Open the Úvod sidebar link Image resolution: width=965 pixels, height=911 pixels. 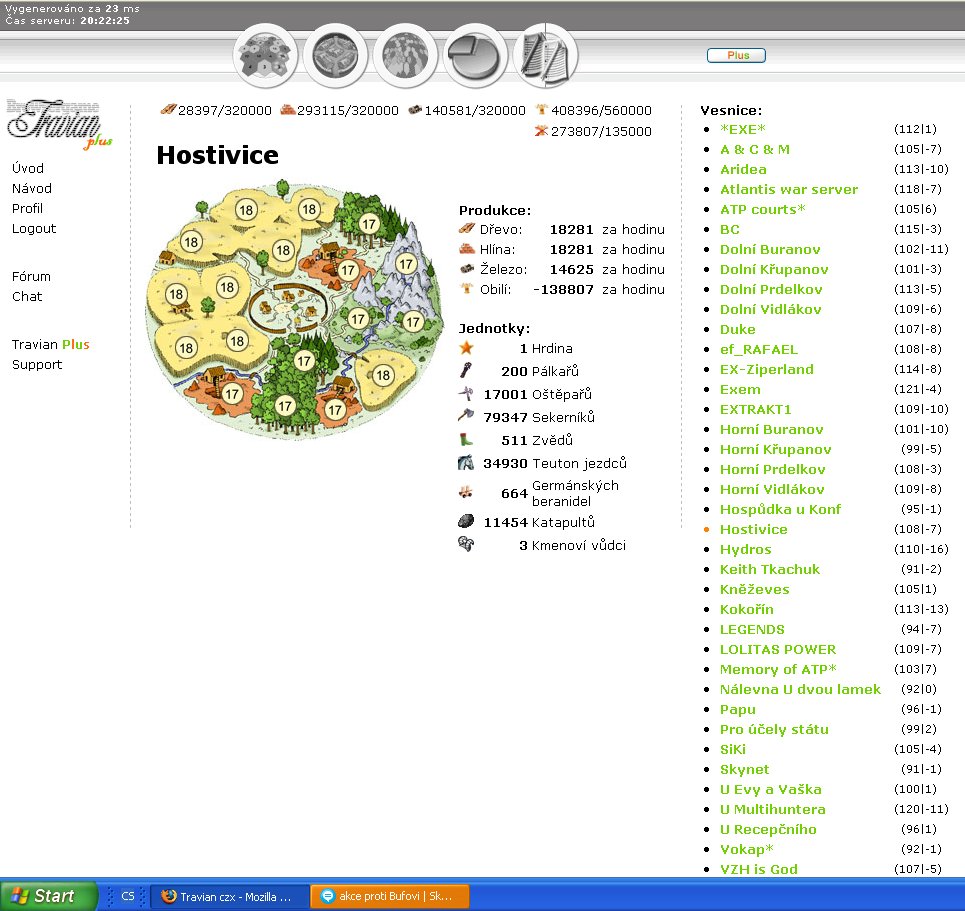click(28, 168)
